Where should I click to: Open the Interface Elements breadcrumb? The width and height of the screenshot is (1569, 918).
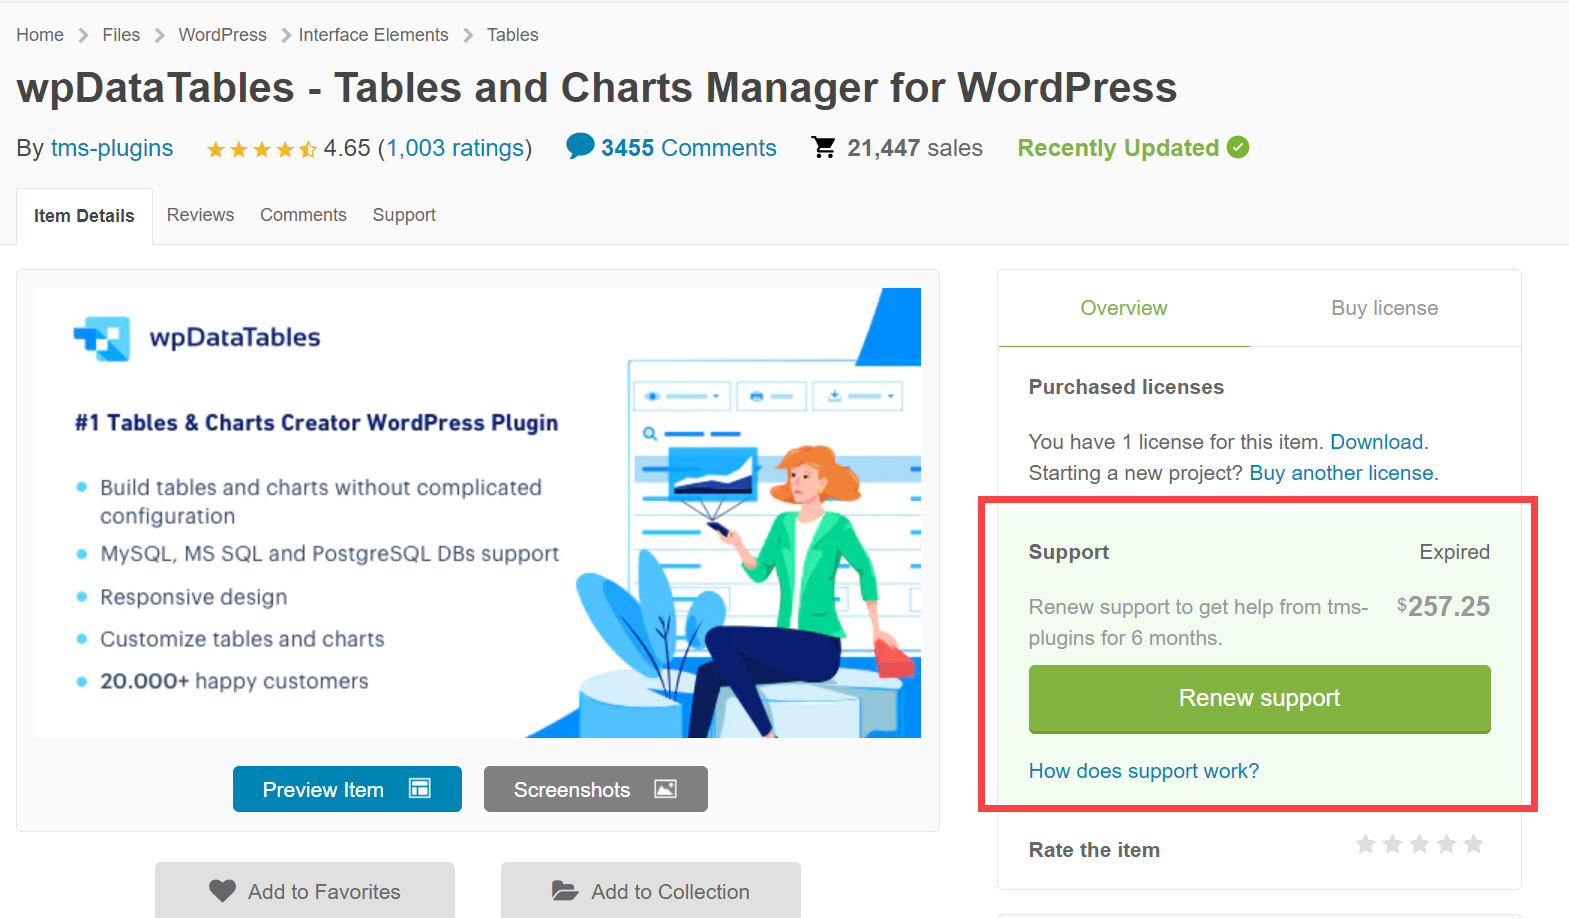(373, 35)
